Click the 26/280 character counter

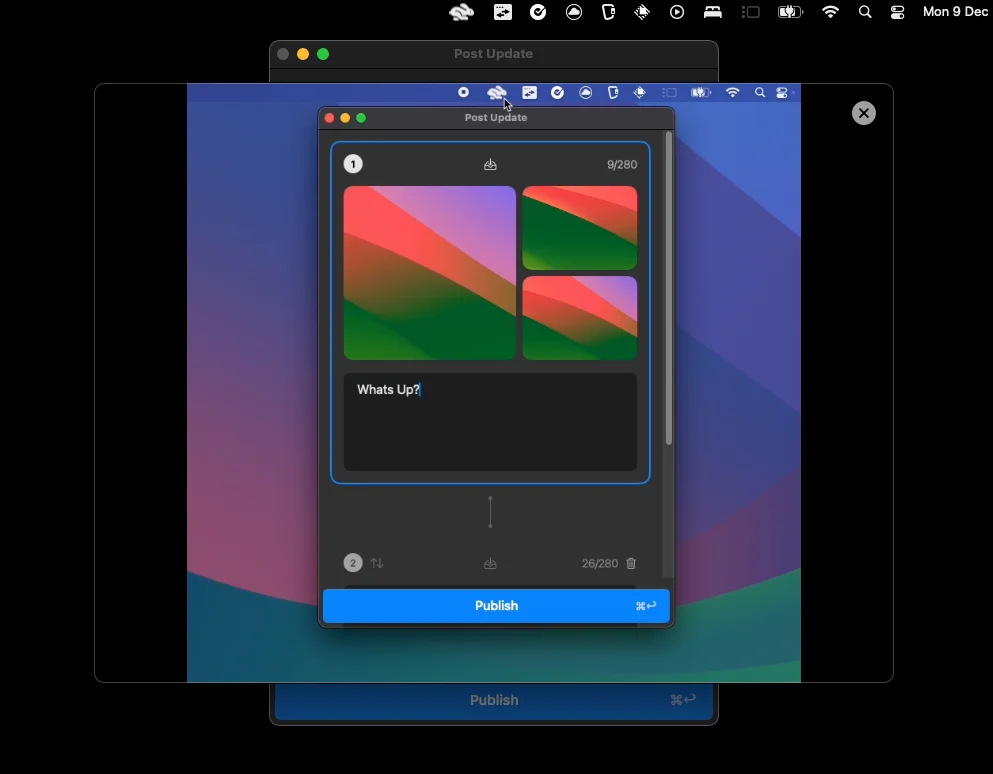(600, 563)
